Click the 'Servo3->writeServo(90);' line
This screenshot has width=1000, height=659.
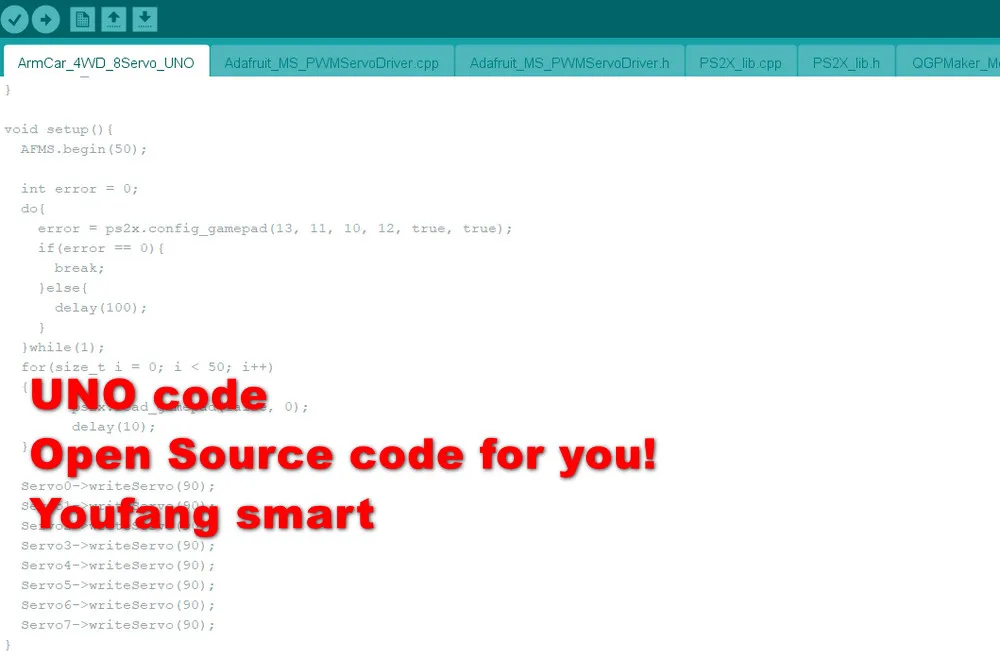pos(118,545)
